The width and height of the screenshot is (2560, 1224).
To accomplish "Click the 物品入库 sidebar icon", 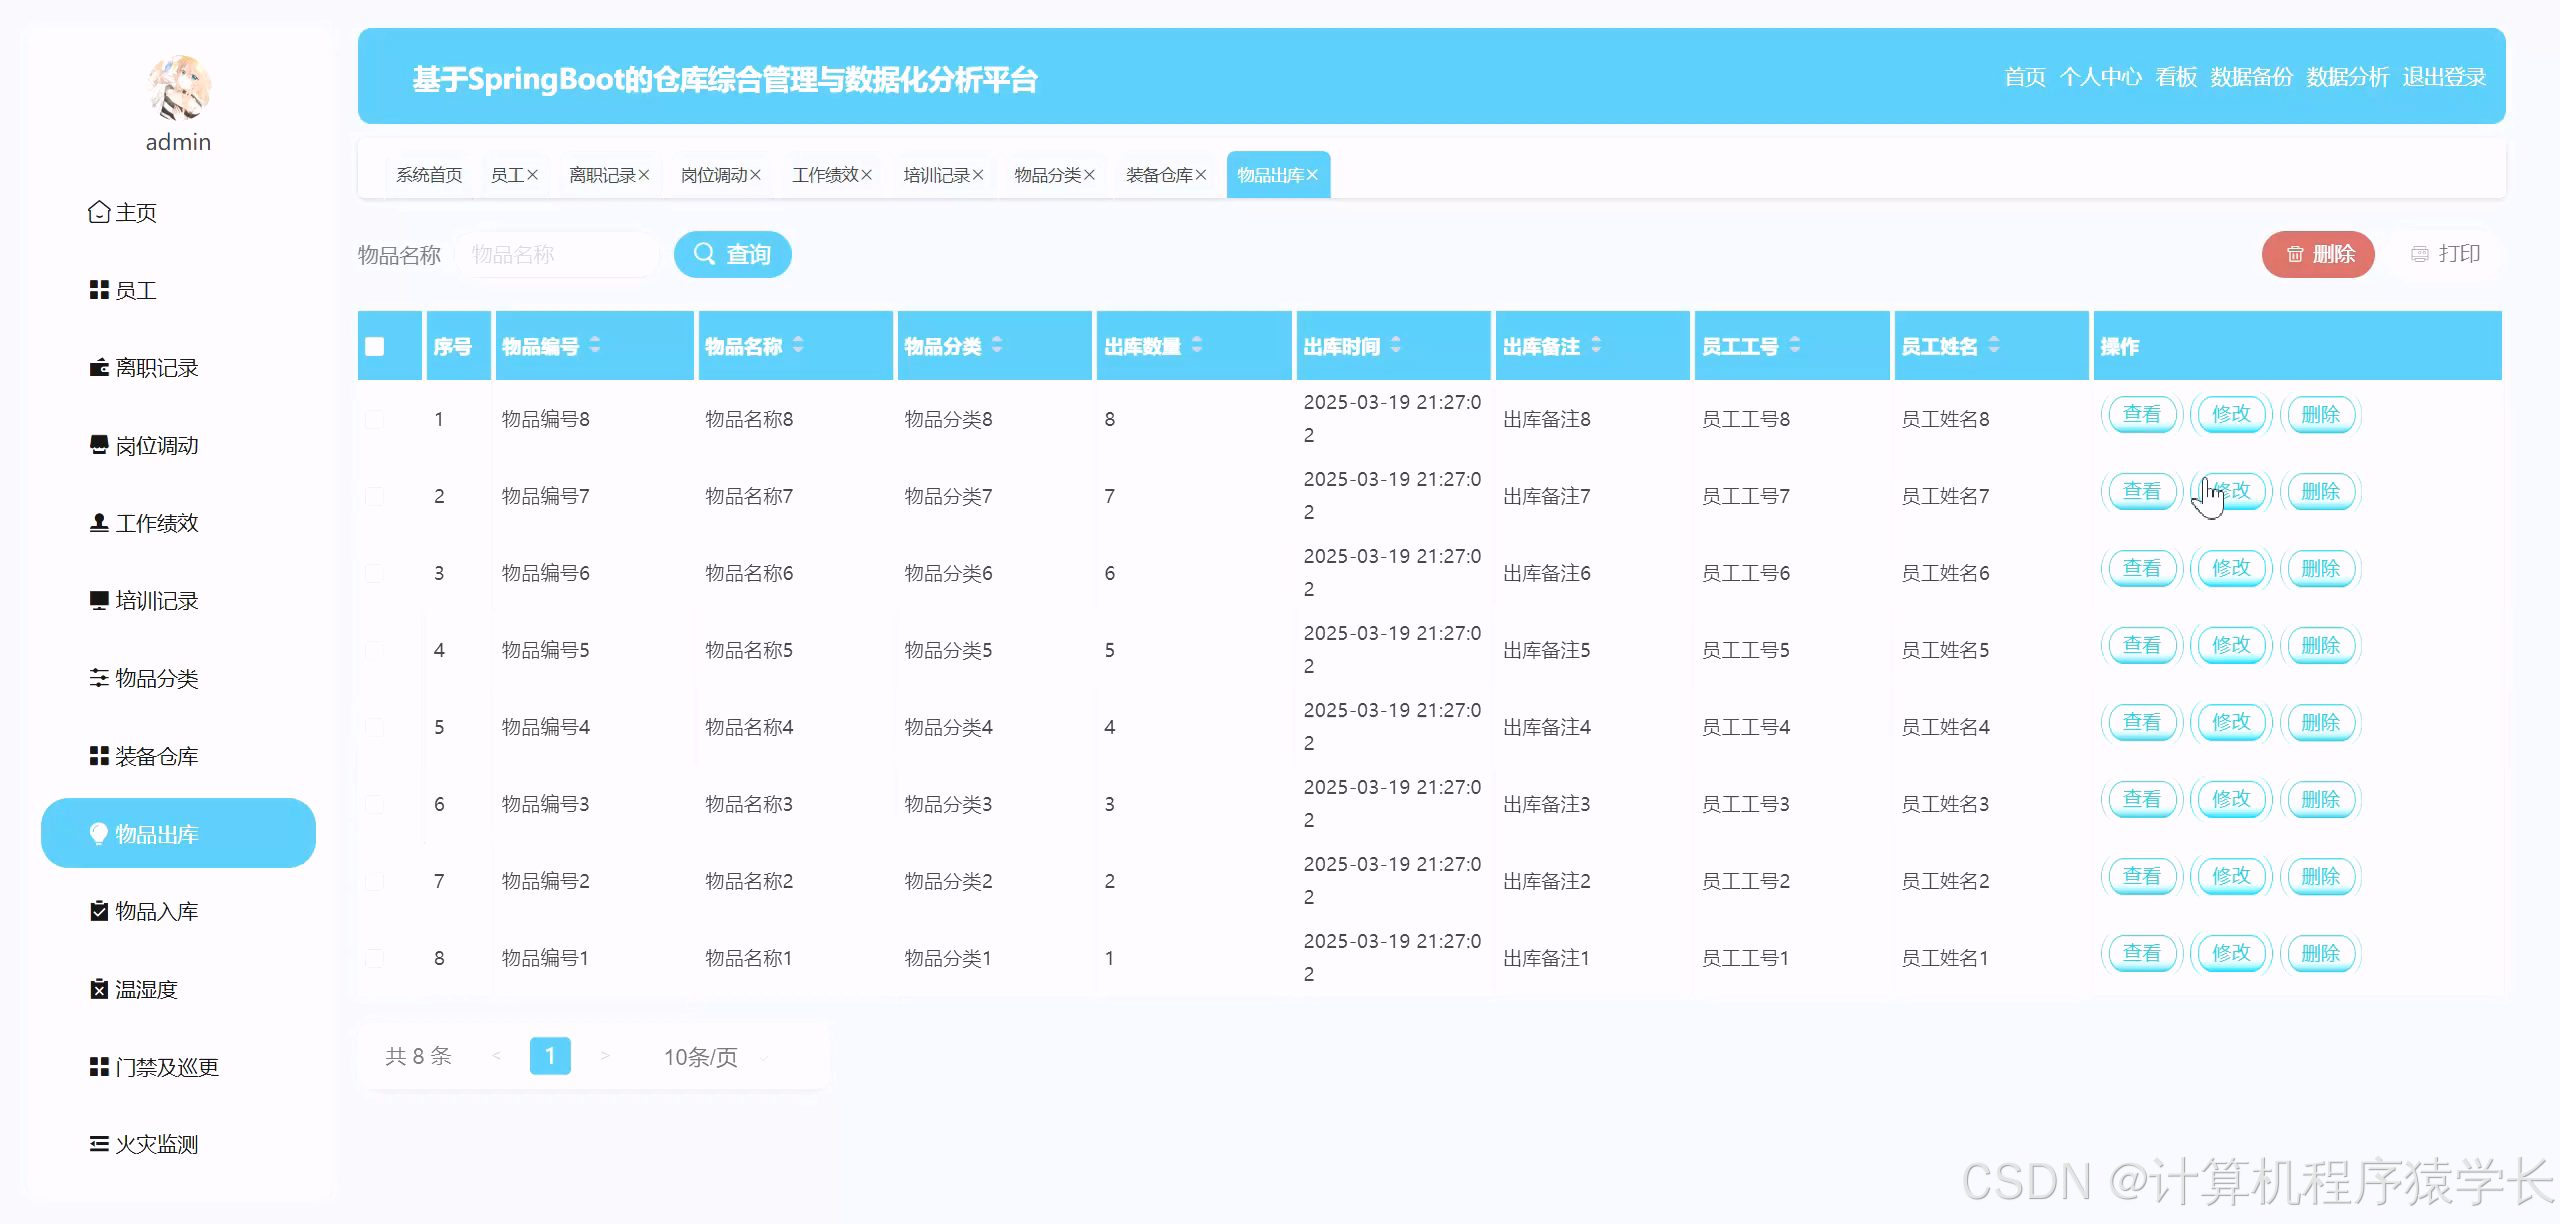I will pyautogui.click(x=98, y=911).
